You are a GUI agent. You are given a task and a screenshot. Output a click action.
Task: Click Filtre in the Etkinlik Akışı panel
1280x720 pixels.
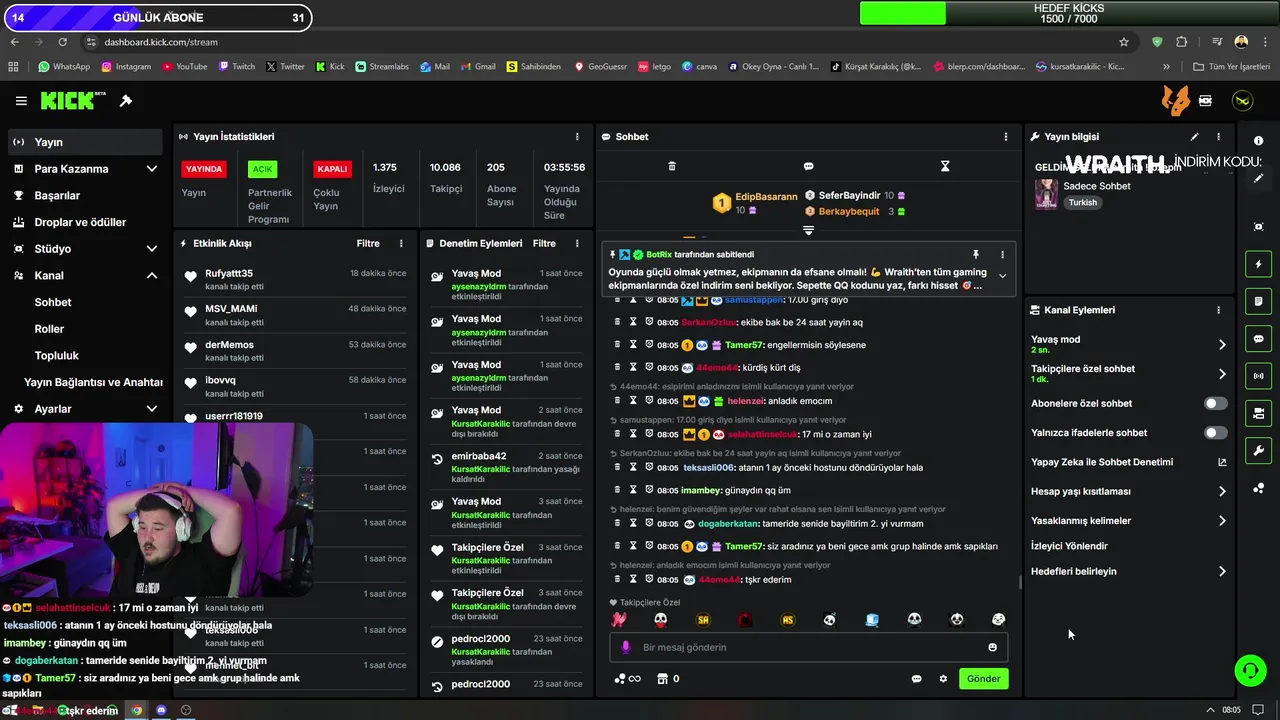(368, 243)
